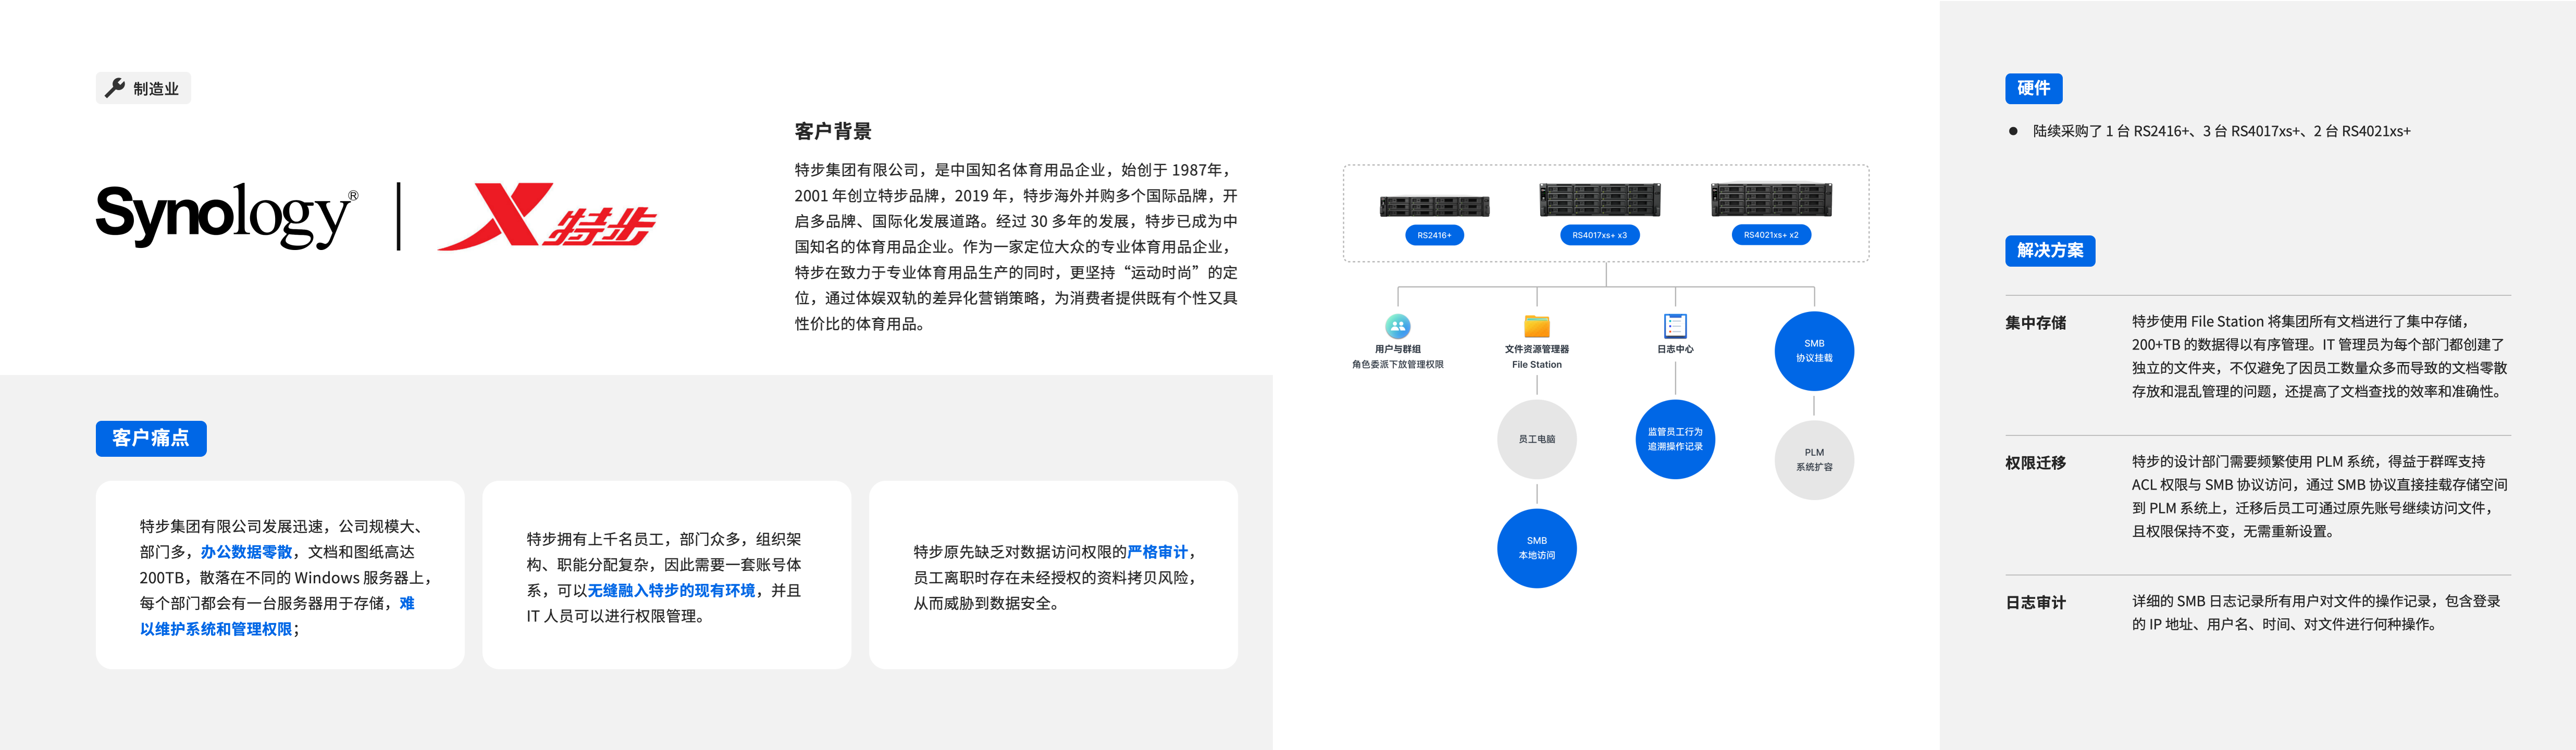Click the 难以维护系统和管理权限 highlighted text
This screenshot has height=750, width=2576.
[x=277, y=616]
